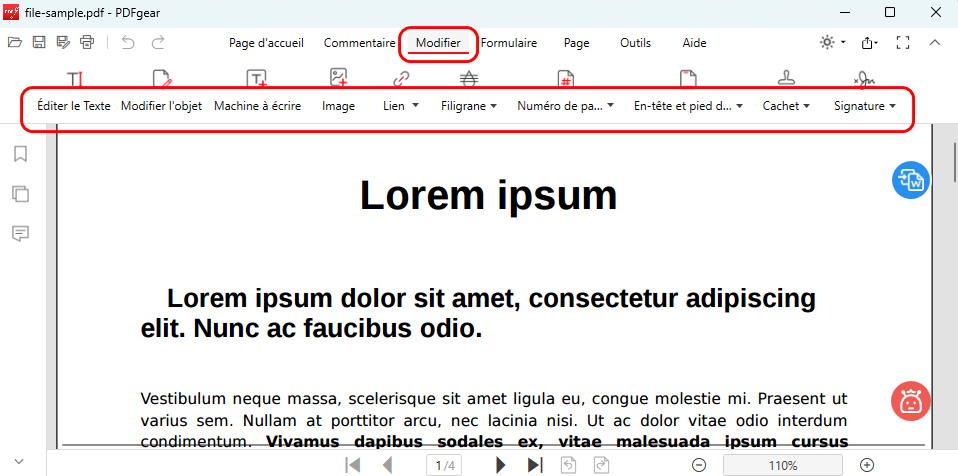Open the Aide tab

[694, 43]
